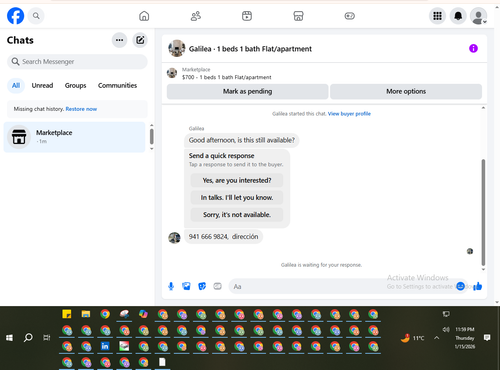Image resolution: width=500 pixels, height=370 pixels.
Task: Open the volume speaker tray icon
Action: 446,329
